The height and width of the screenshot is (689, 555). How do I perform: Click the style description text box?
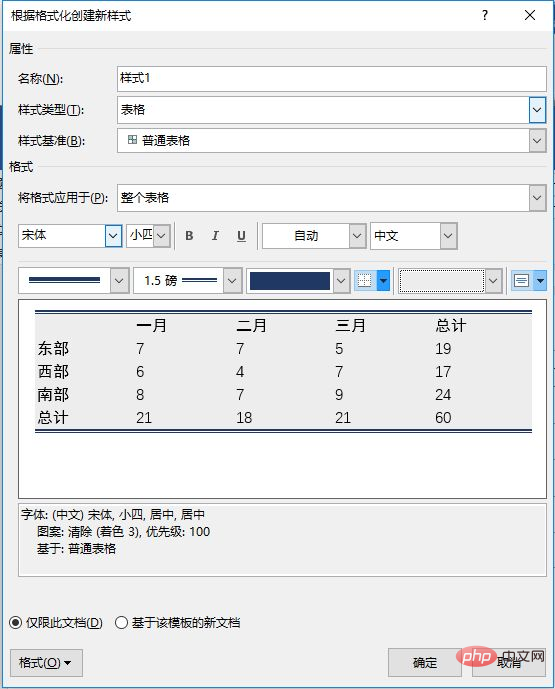click(283, 540)
